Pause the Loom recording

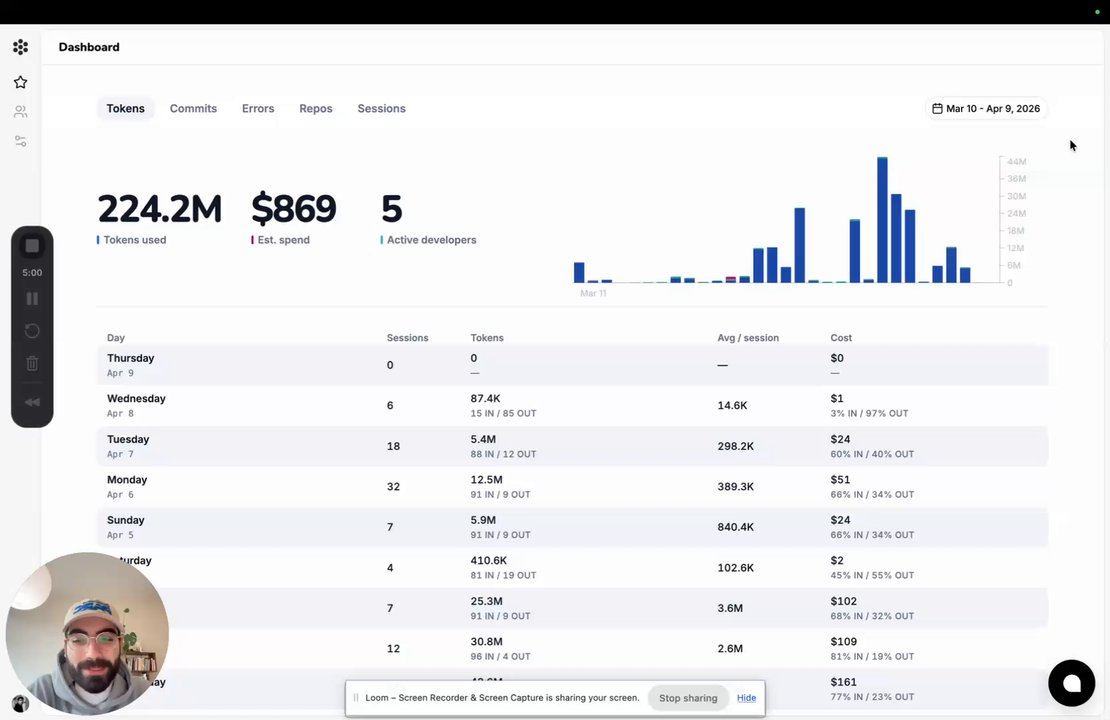32,299
